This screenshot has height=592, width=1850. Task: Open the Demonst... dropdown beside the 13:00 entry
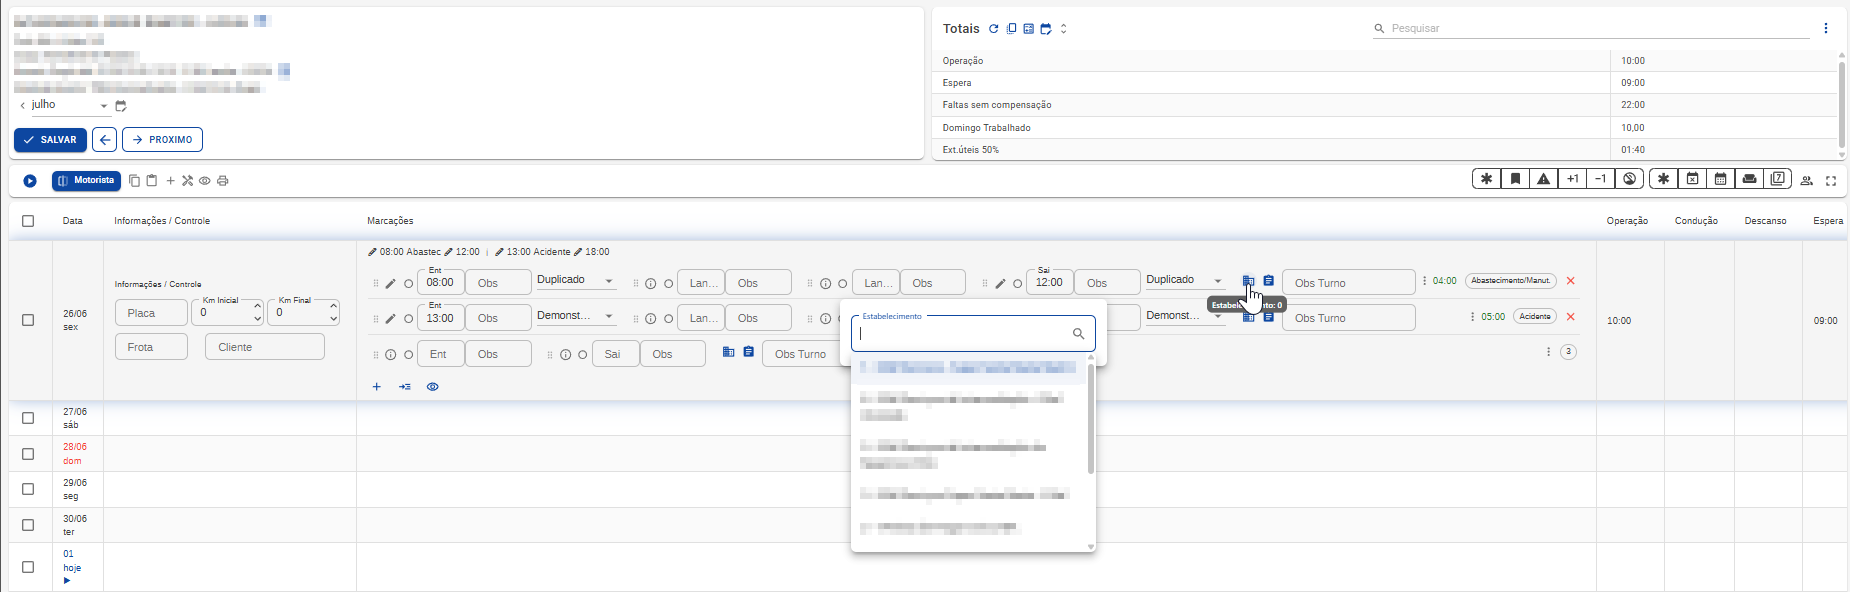(x=576, y=316)
